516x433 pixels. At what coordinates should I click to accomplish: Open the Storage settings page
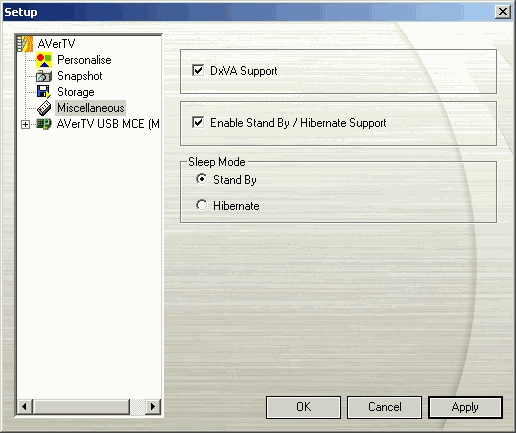coord(76,92)
